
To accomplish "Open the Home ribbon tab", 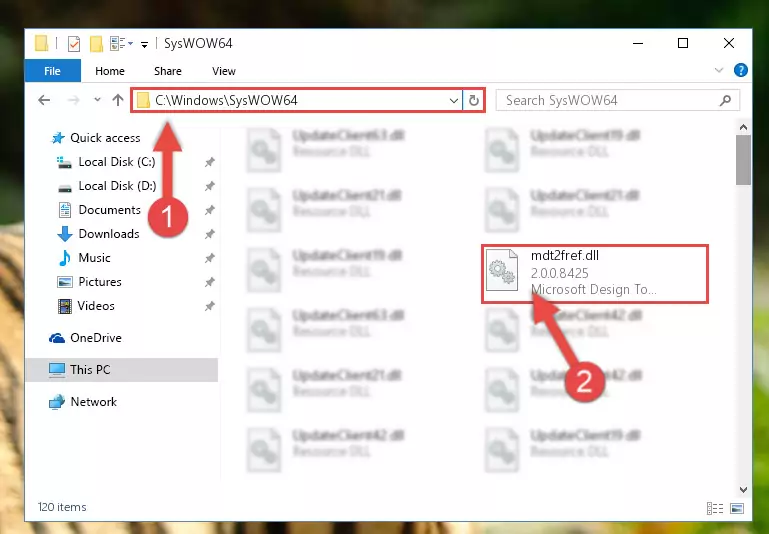I will click(110, 71).
